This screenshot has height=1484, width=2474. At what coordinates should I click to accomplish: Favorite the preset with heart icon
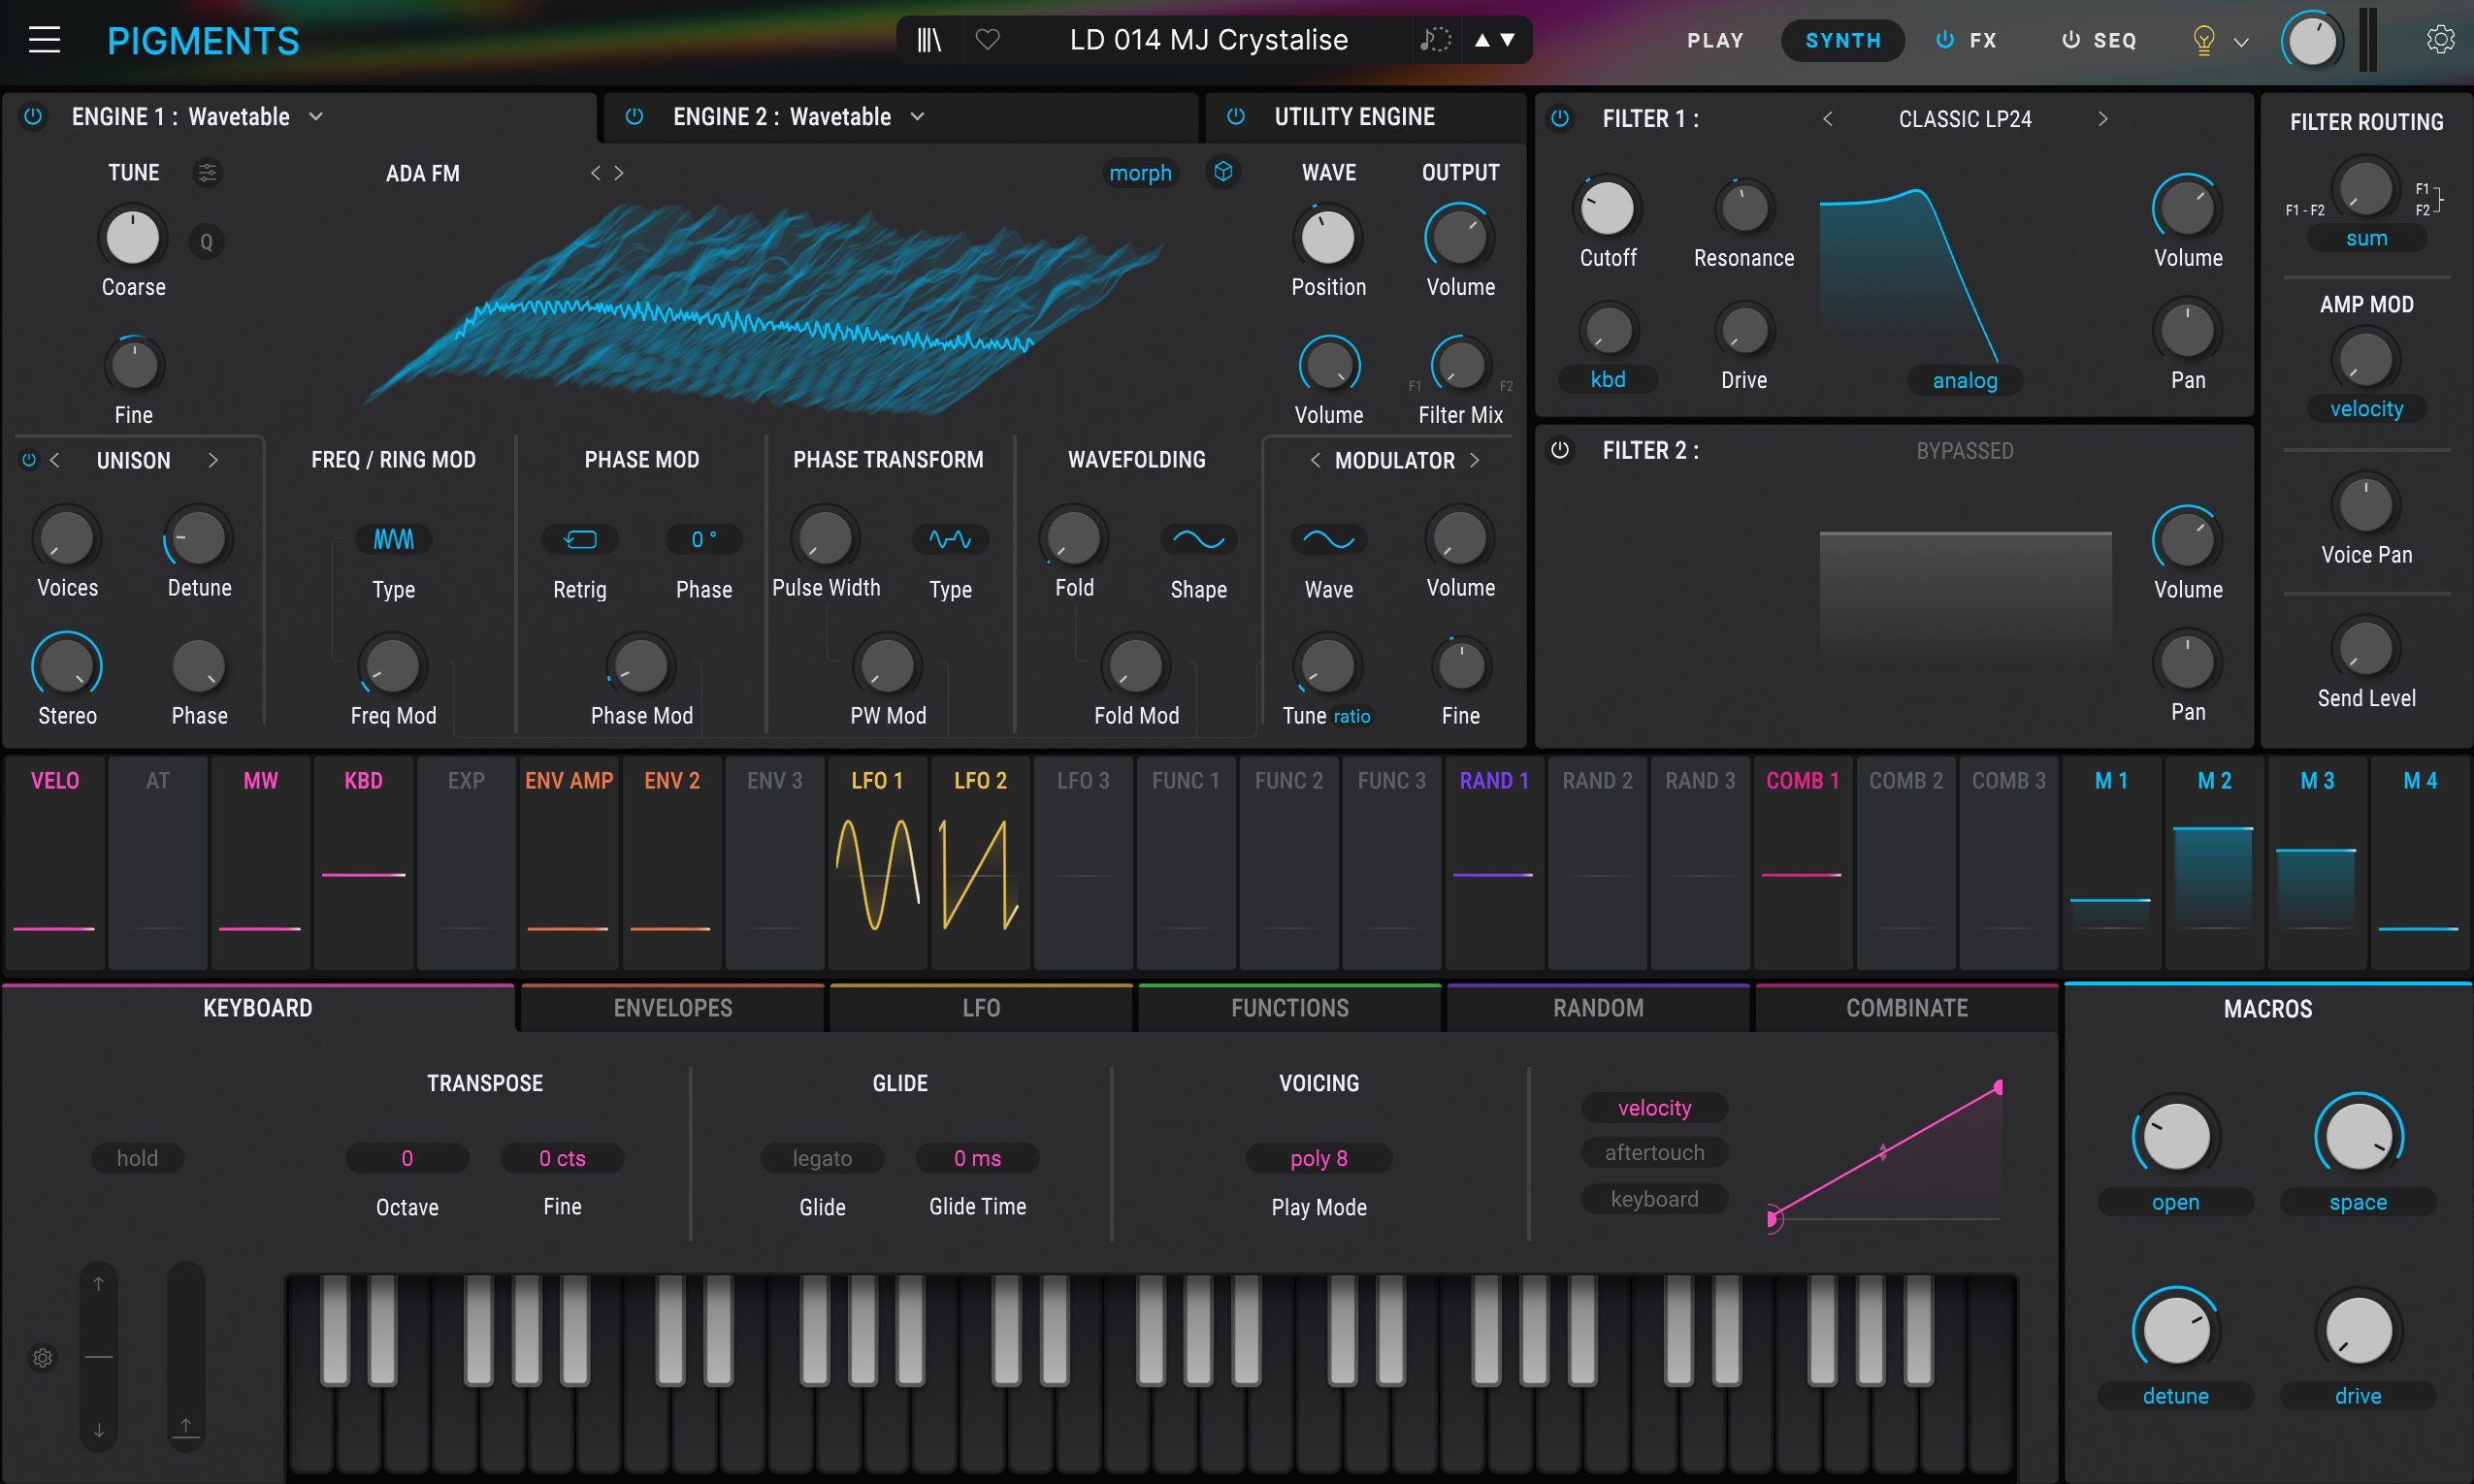987,40
